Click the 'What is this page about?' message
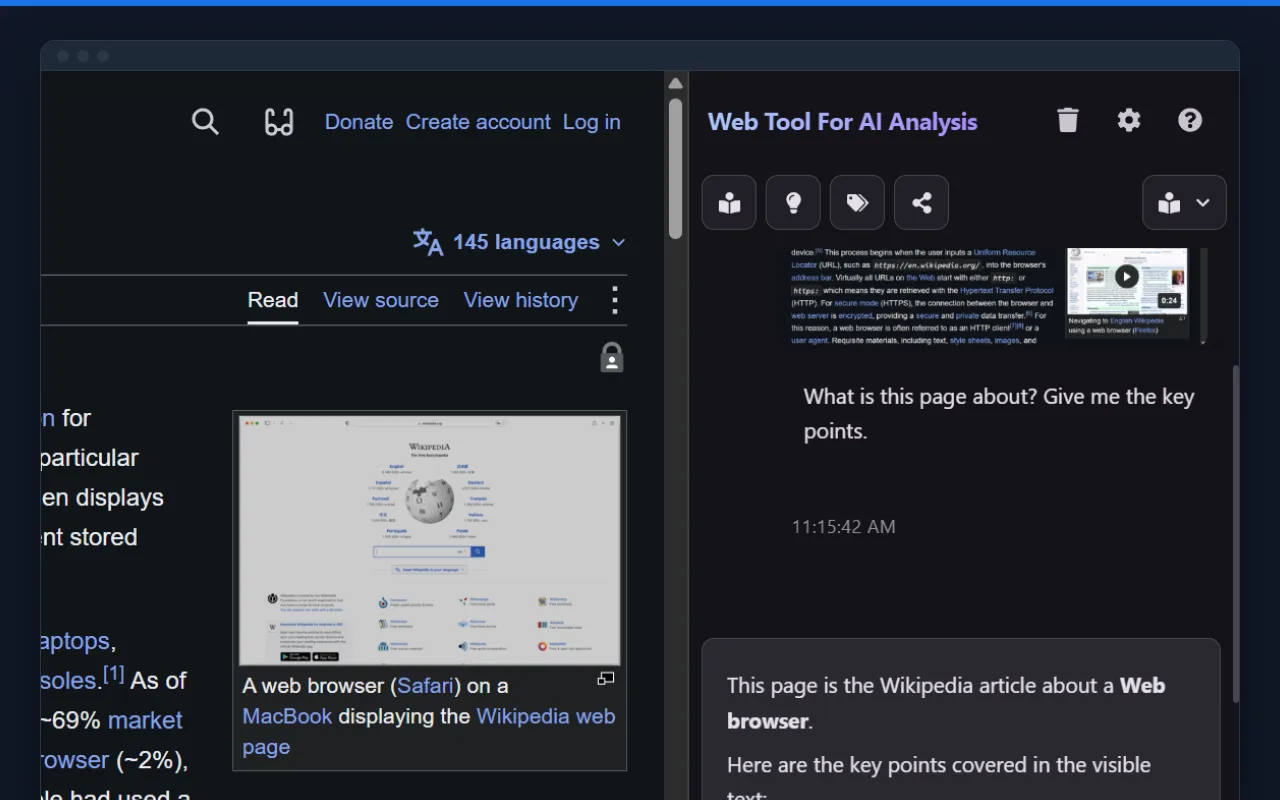1280x800 pixels. point(999,414)
